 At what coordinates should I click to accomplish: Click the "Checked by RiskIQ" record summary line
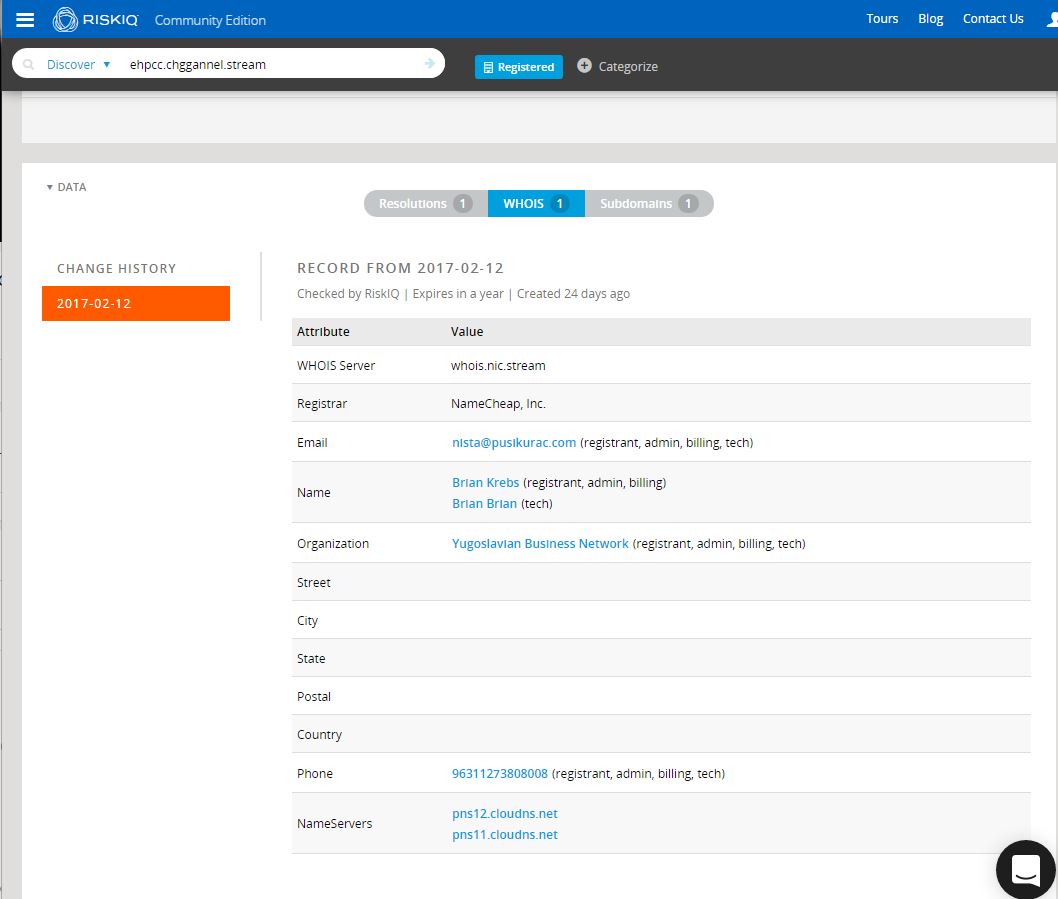[464, 294]
